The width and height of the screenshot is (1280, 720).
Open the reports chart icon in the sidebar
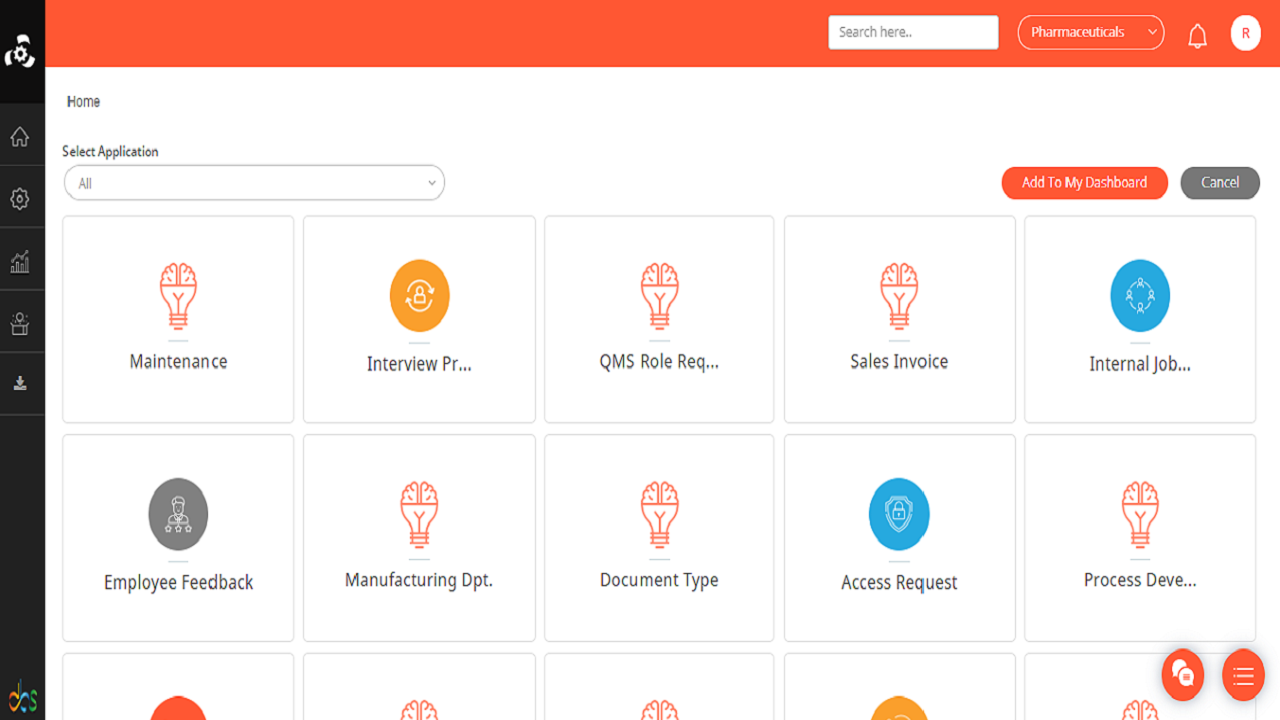20,262
